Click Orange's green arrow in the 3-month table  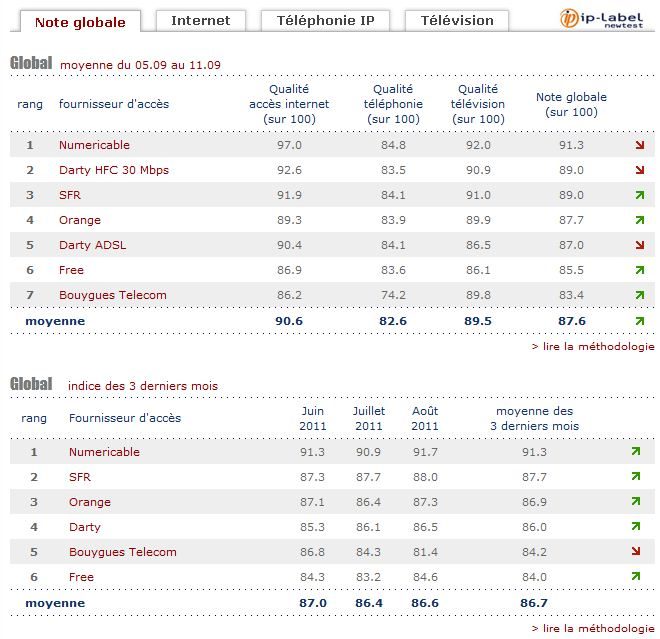point(635,502)
